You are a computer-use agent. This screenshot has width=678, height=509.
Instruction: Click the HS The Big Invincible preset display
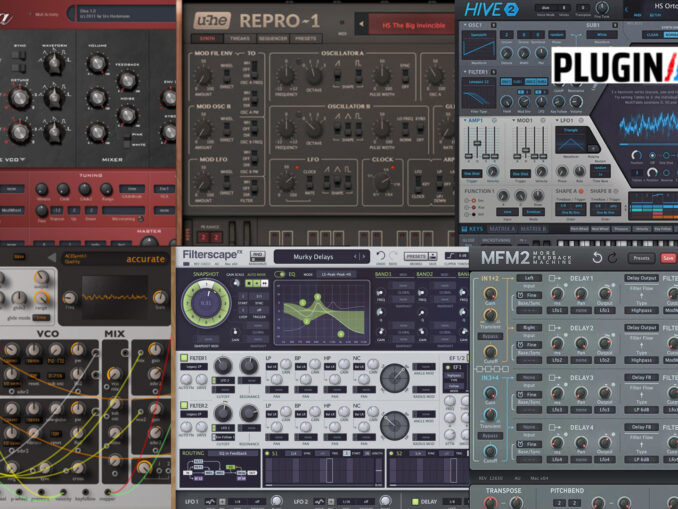[413, 26]
